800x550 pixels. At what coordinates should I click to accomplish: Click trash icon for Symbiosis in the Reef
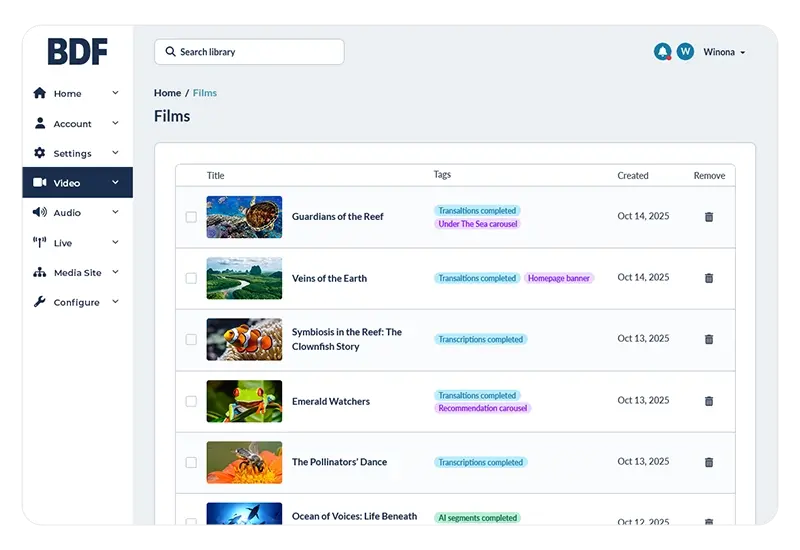709,339
